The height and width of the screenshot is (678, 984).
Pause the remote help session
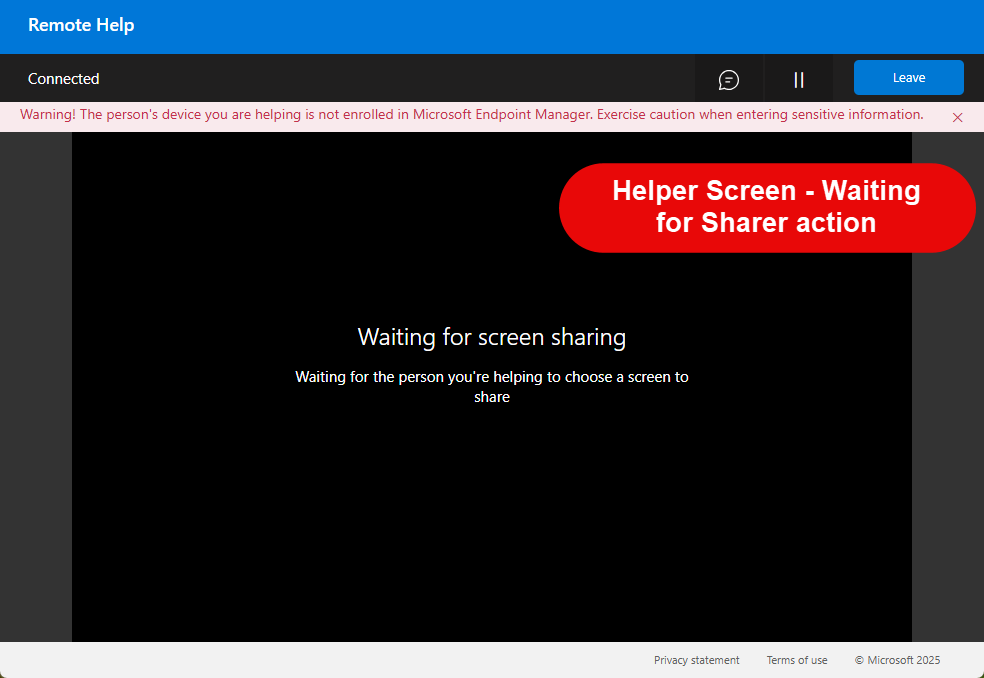tap(799, 79)
